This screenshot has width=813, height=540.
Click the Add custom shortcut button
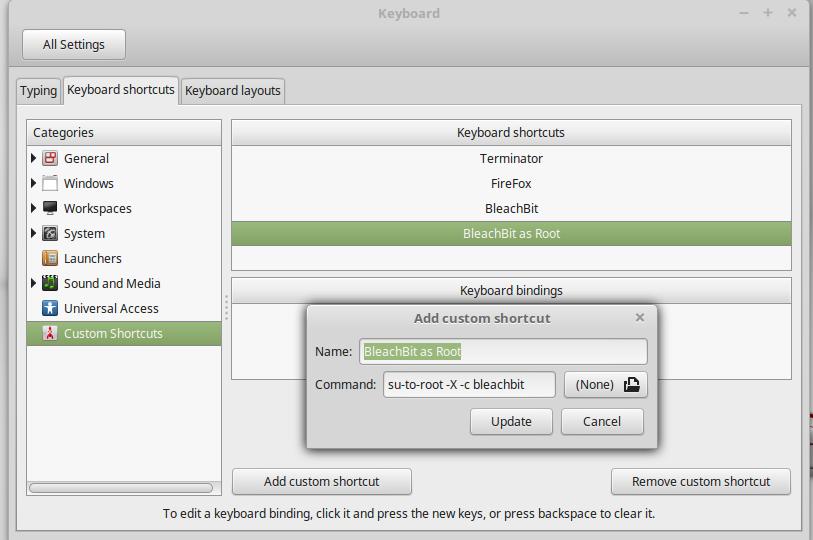[321, 481]
